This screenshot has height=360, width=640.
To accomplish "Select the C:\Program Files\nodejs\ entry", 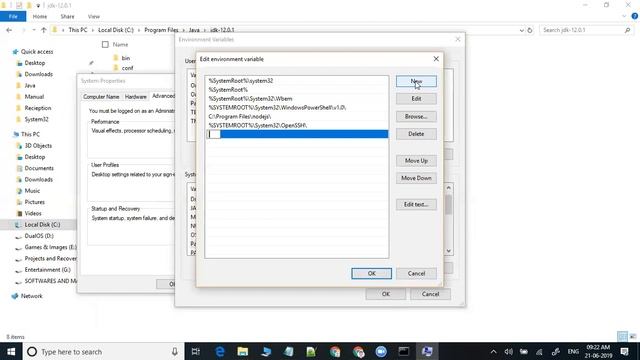I will tap(296, 117).
